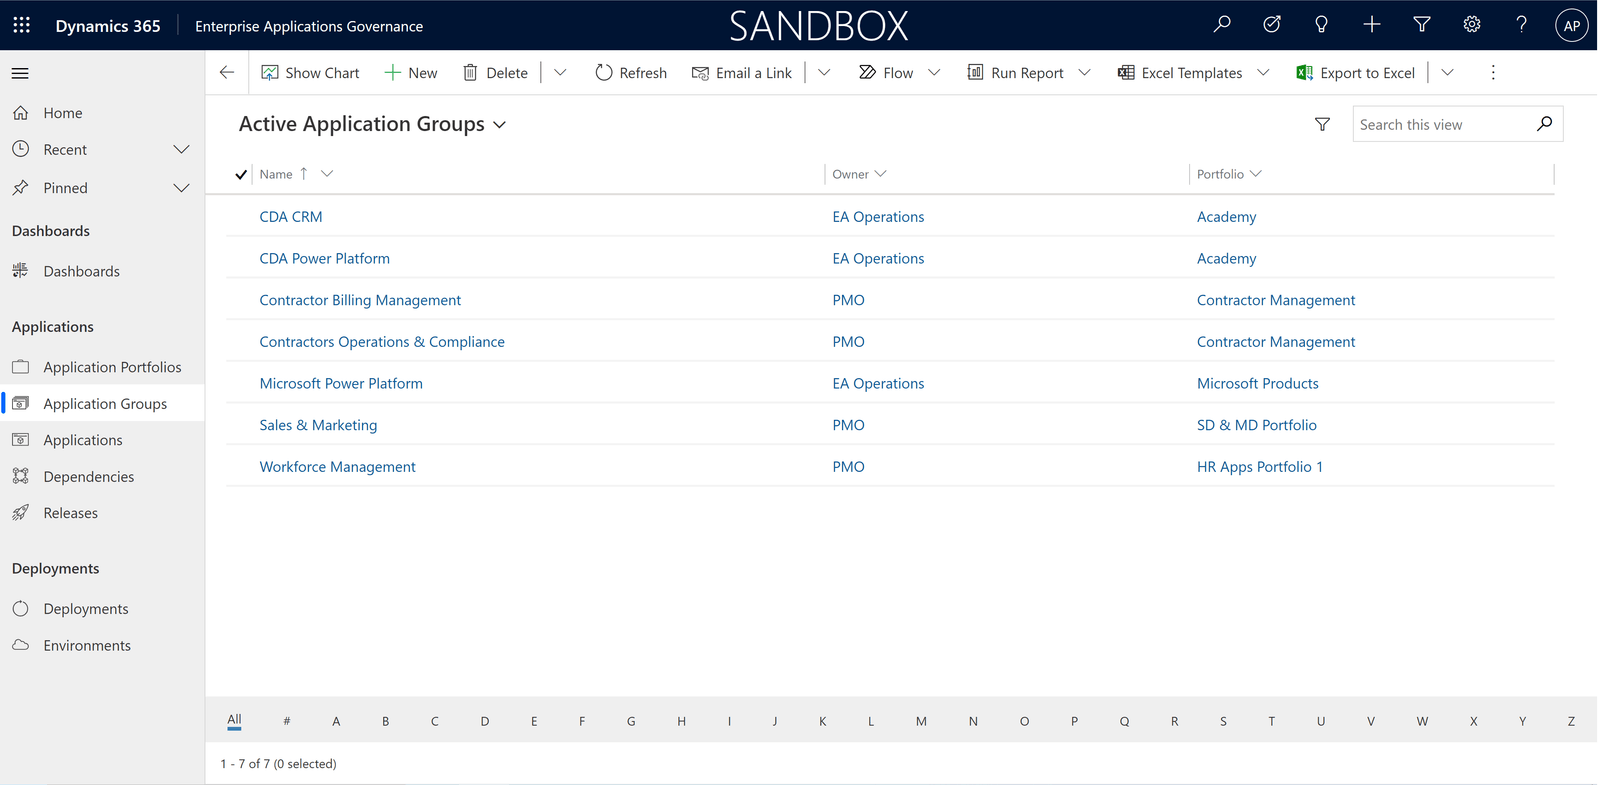Open the Microsoft Products portfolio link

point(1258,384)
